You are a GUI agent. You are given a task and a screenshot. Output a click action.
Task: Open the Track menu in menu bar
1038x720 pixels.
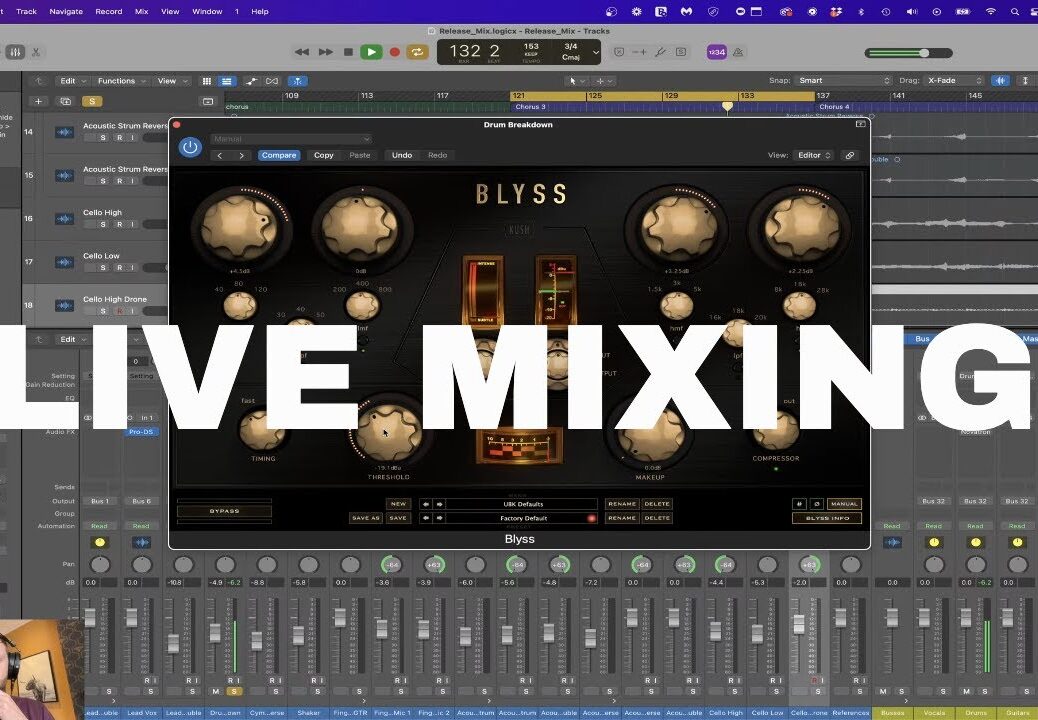coord(26,11)
